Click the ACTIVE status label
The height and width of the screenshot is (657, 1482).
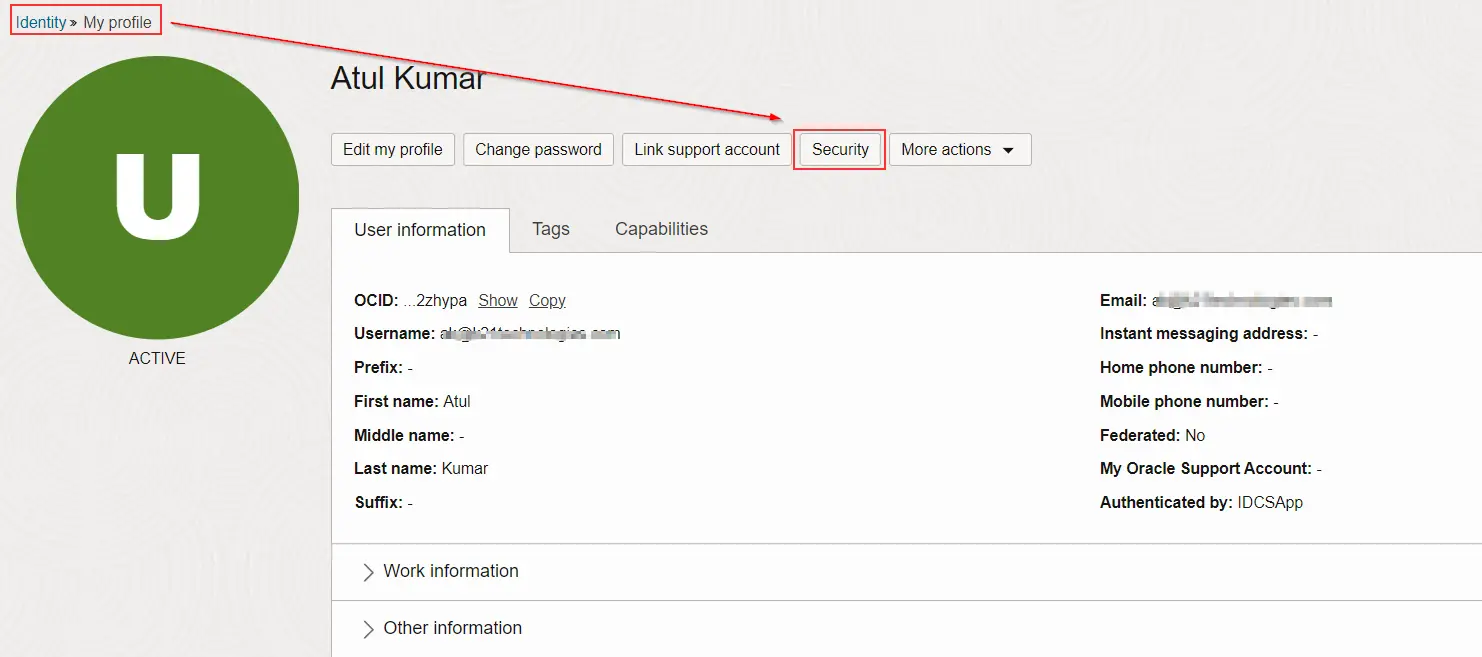tap(157, 358)
